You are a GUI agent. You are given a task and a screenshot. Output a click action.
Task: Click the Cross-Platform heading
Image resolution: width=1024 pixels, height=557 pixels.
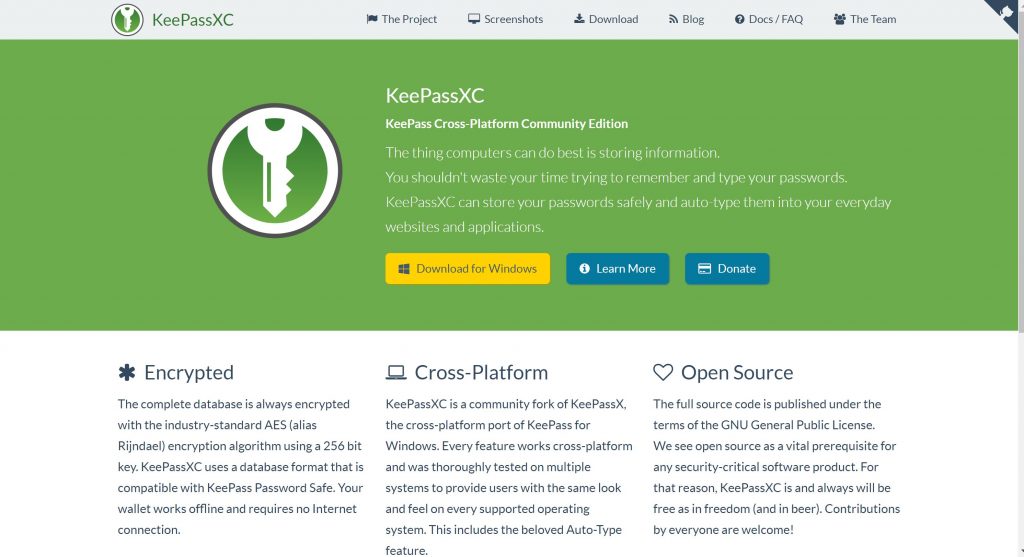coord(481,372)
